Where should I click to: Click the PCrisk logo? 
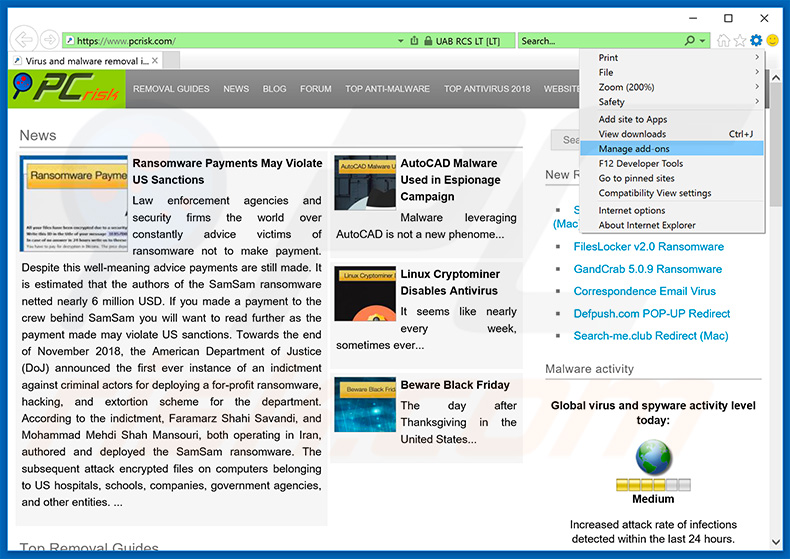67,89
